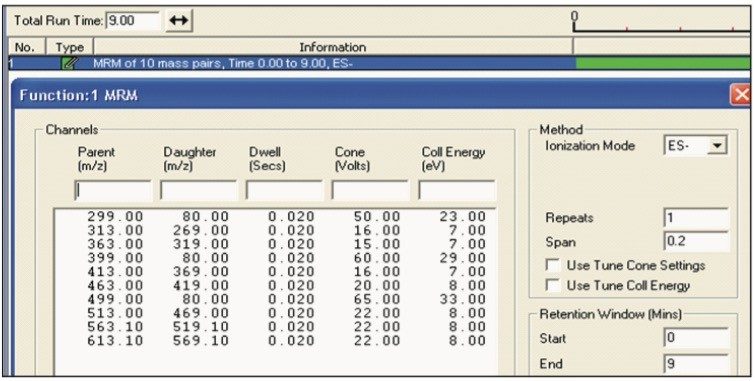Click the Type column header

click(69, 47)
